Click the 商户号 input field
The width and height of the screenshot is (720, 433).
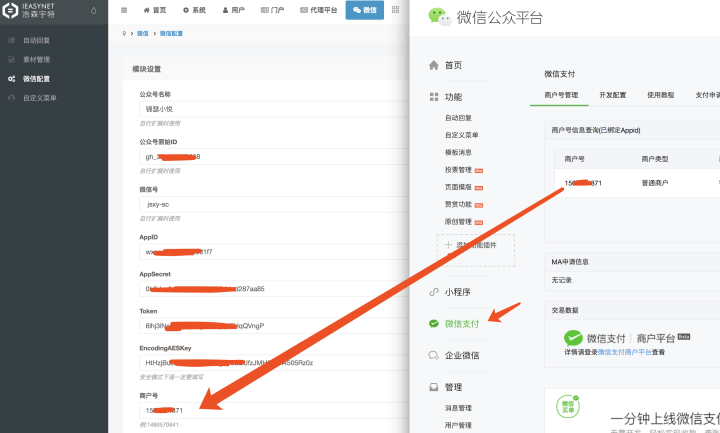tap(274, 411)
